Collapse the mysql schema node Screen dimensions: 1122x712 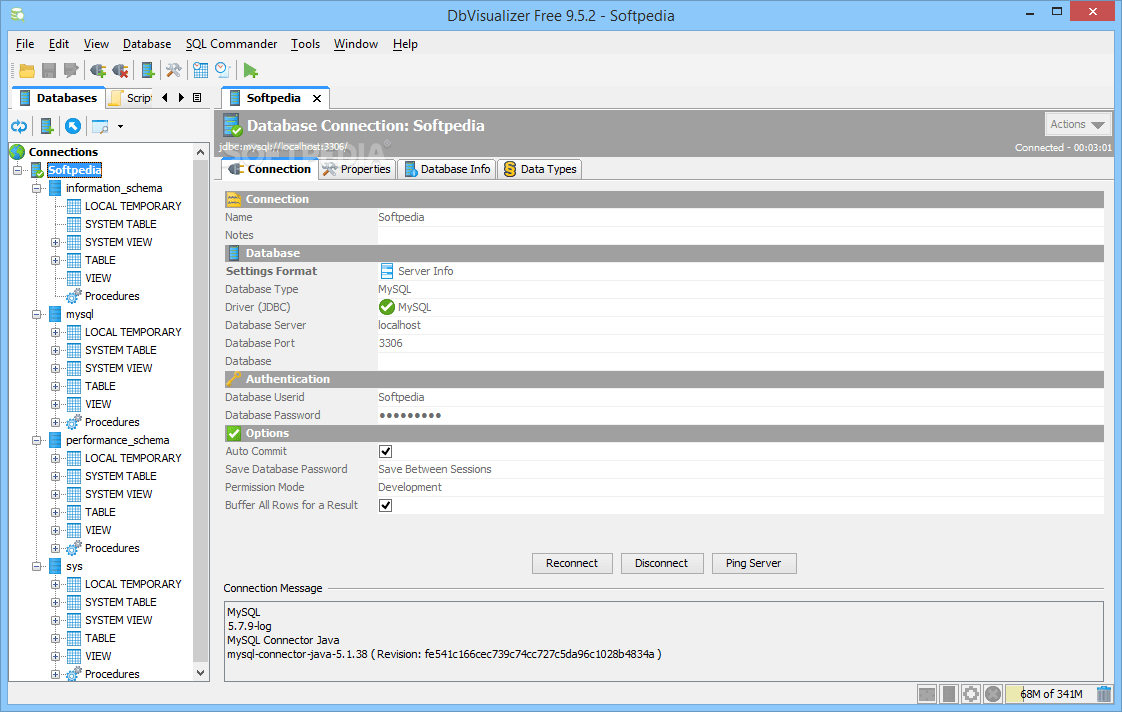(x=36, y=314)
